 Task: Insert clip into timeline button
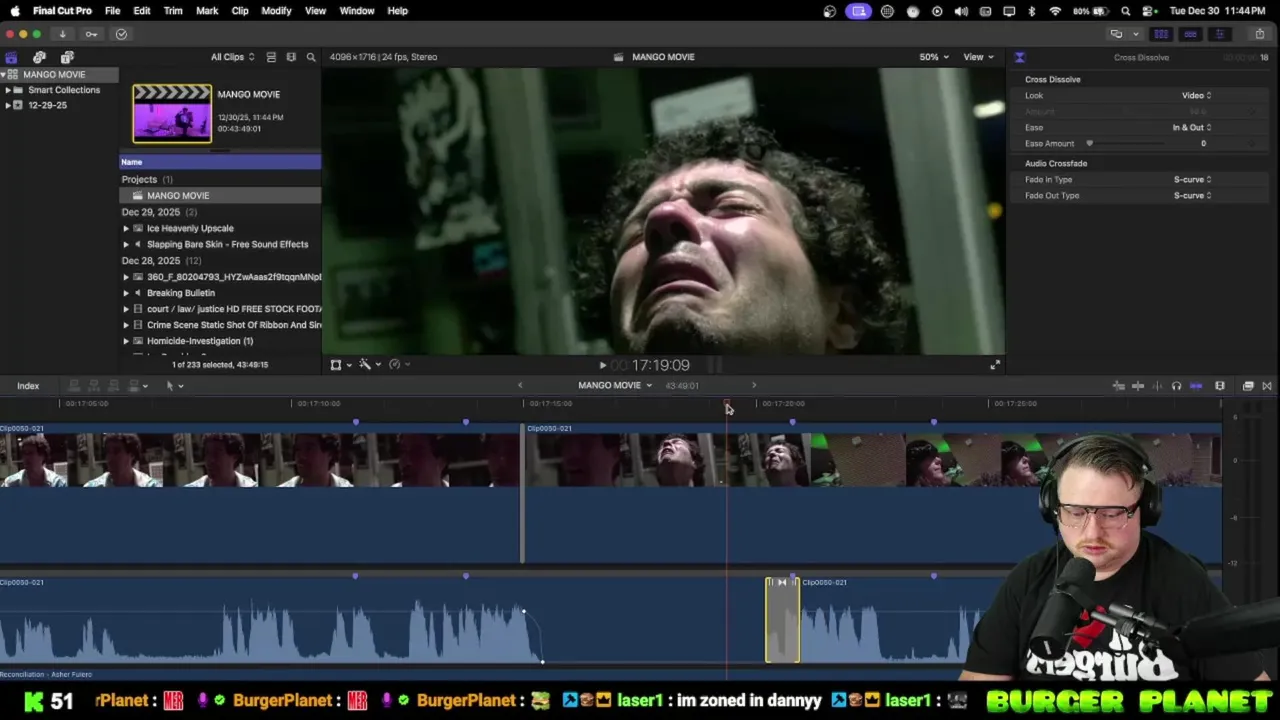pyautogui.click(x=94, y=386)
